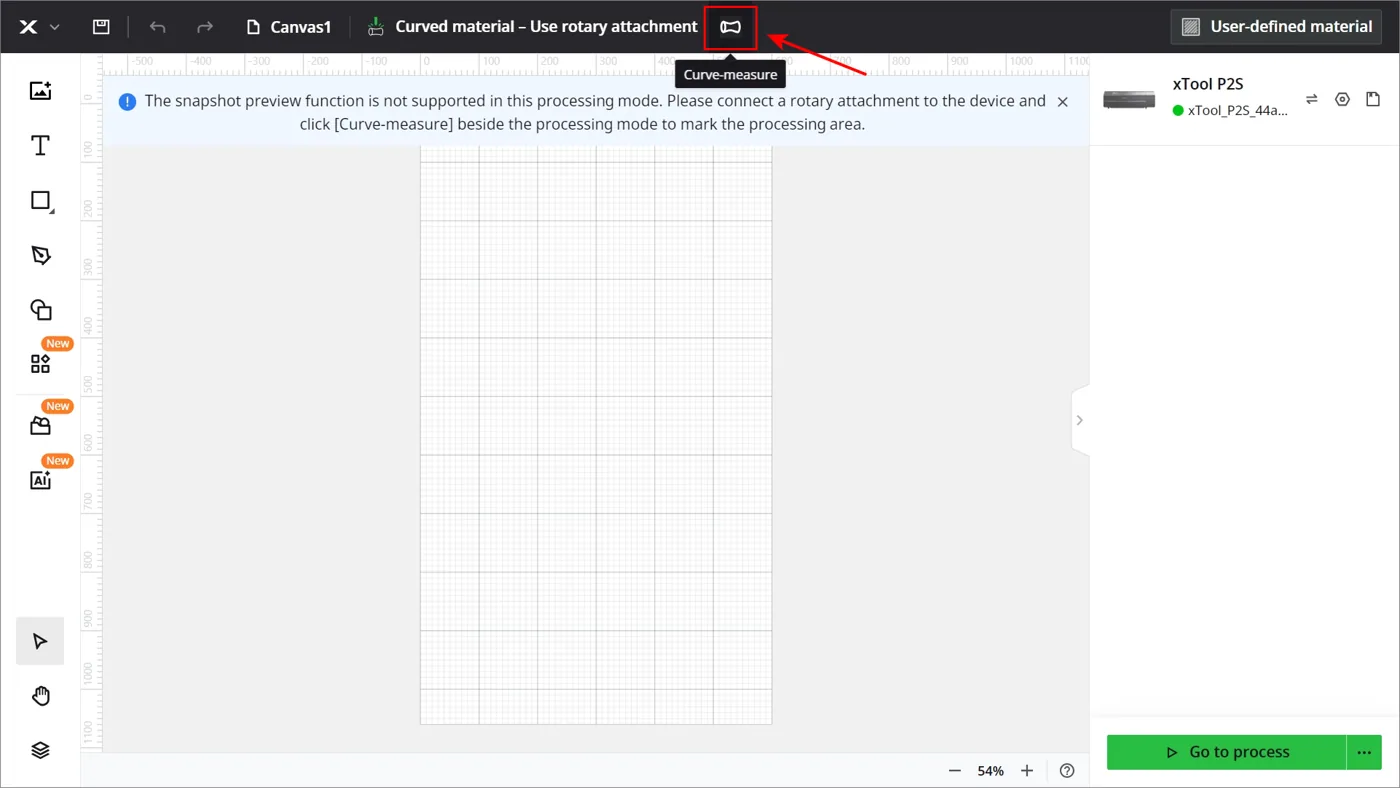Screen dimensions: 1400x788
Task: Collapse the right side panel arrow
Action: click(1079, 420)
